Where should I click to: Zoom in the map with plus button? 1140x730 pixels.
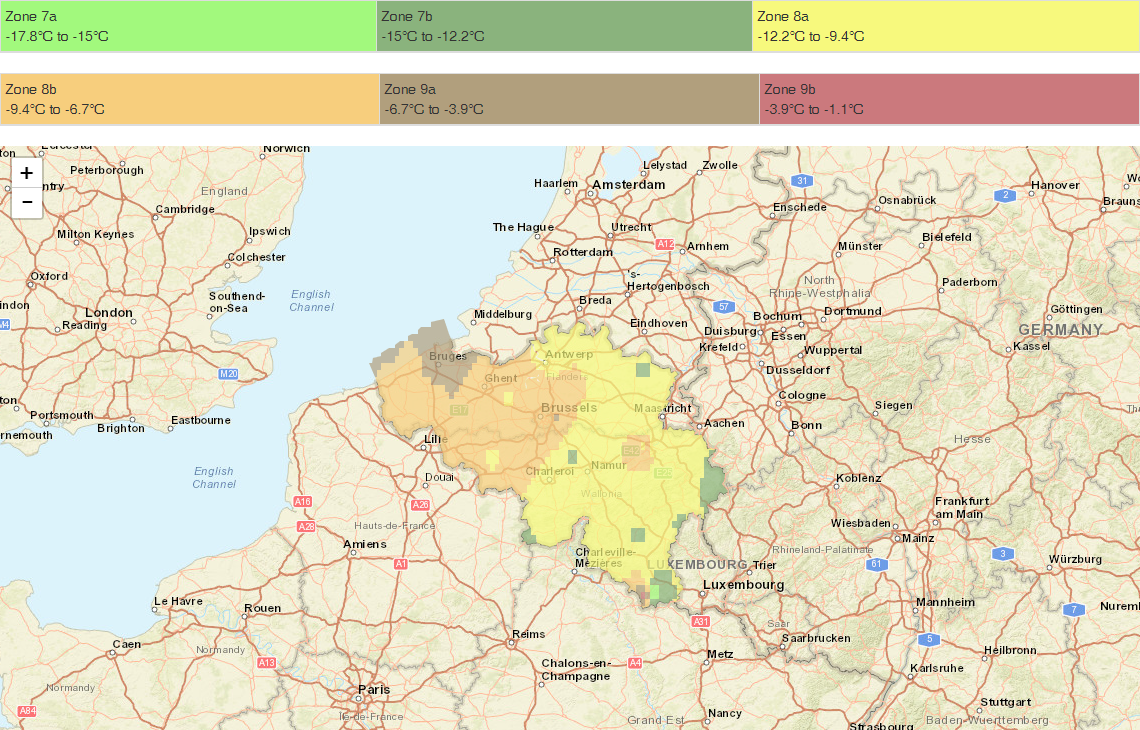27,173
